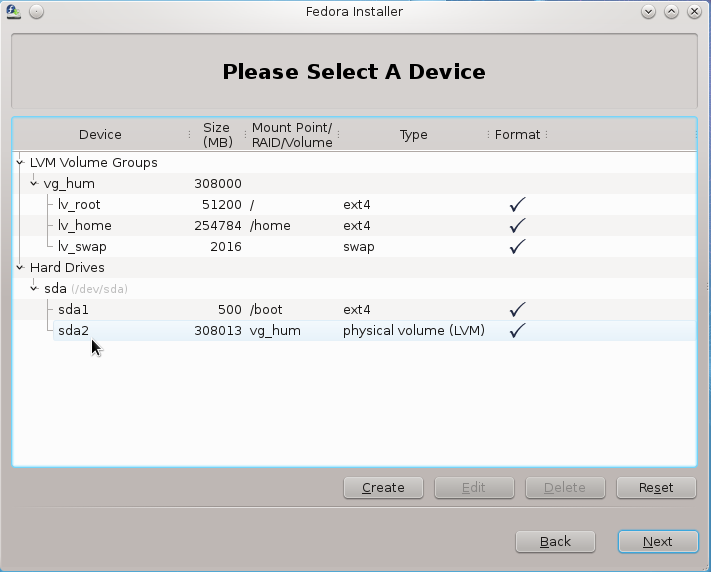Click the 51200 size value for lv_root
Viewport: 711px width, 572px height.
point(222,205)
